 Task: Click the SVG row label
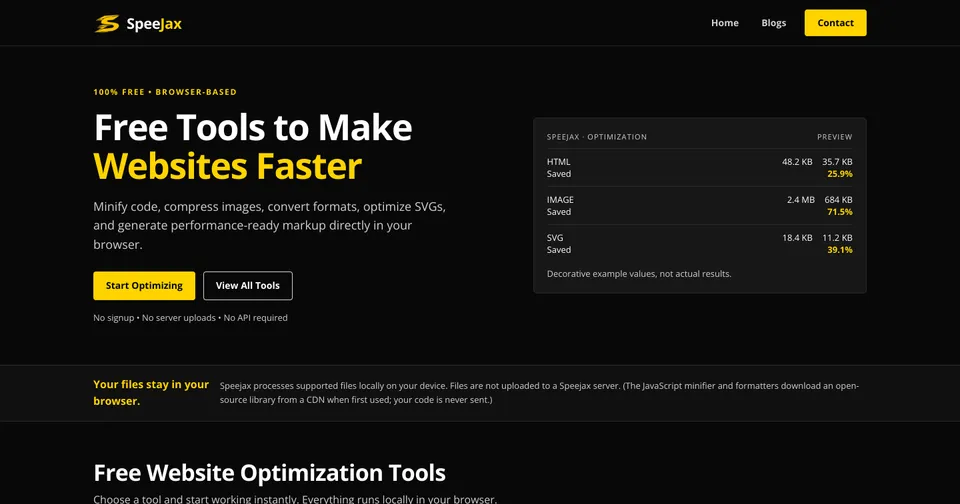pos(555,238)
